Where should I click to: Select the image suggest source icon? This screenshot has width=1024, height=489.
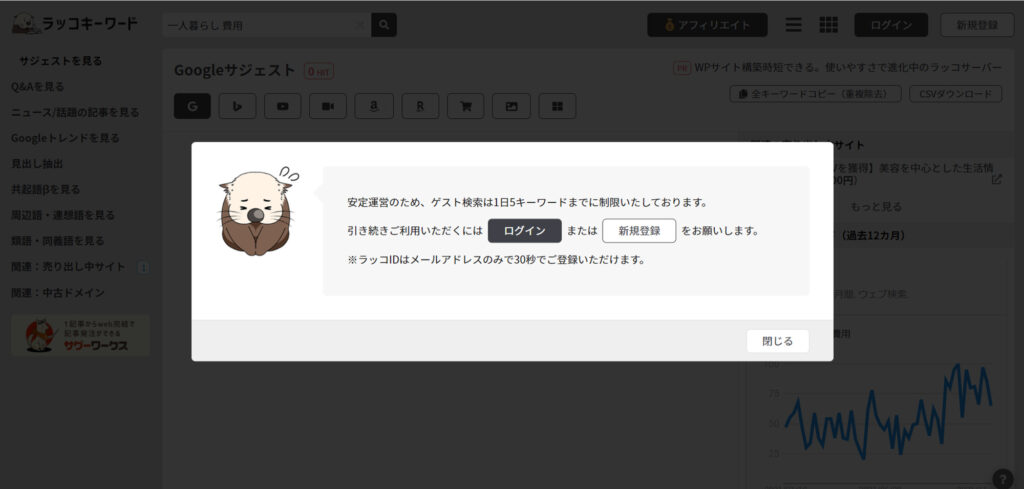point(511,106)
